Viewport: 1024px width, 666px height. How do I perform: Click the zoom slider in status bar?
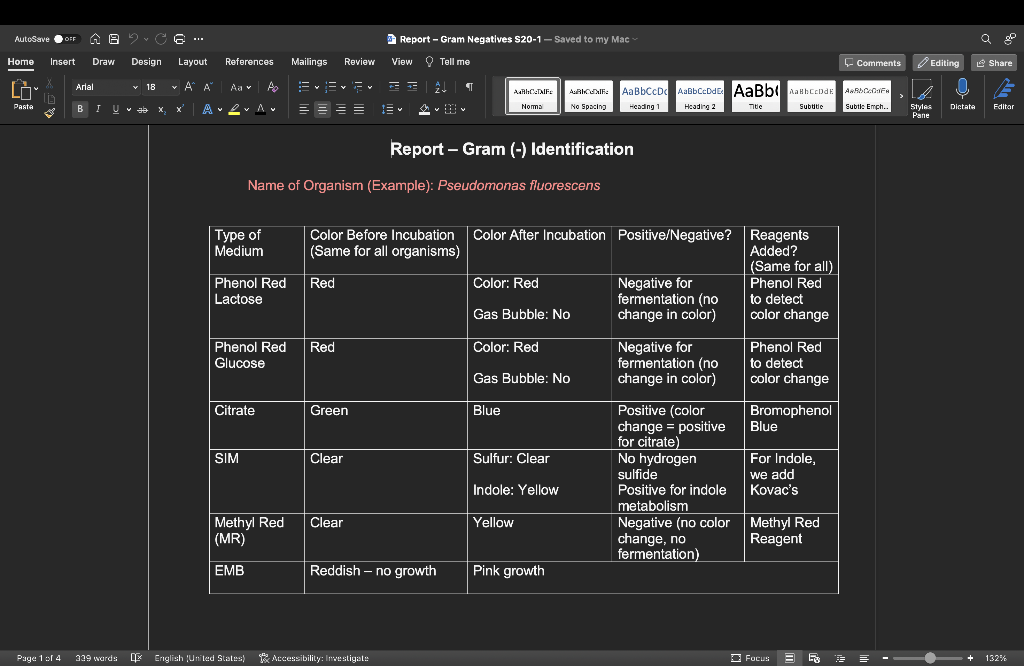tap(931, 658)
